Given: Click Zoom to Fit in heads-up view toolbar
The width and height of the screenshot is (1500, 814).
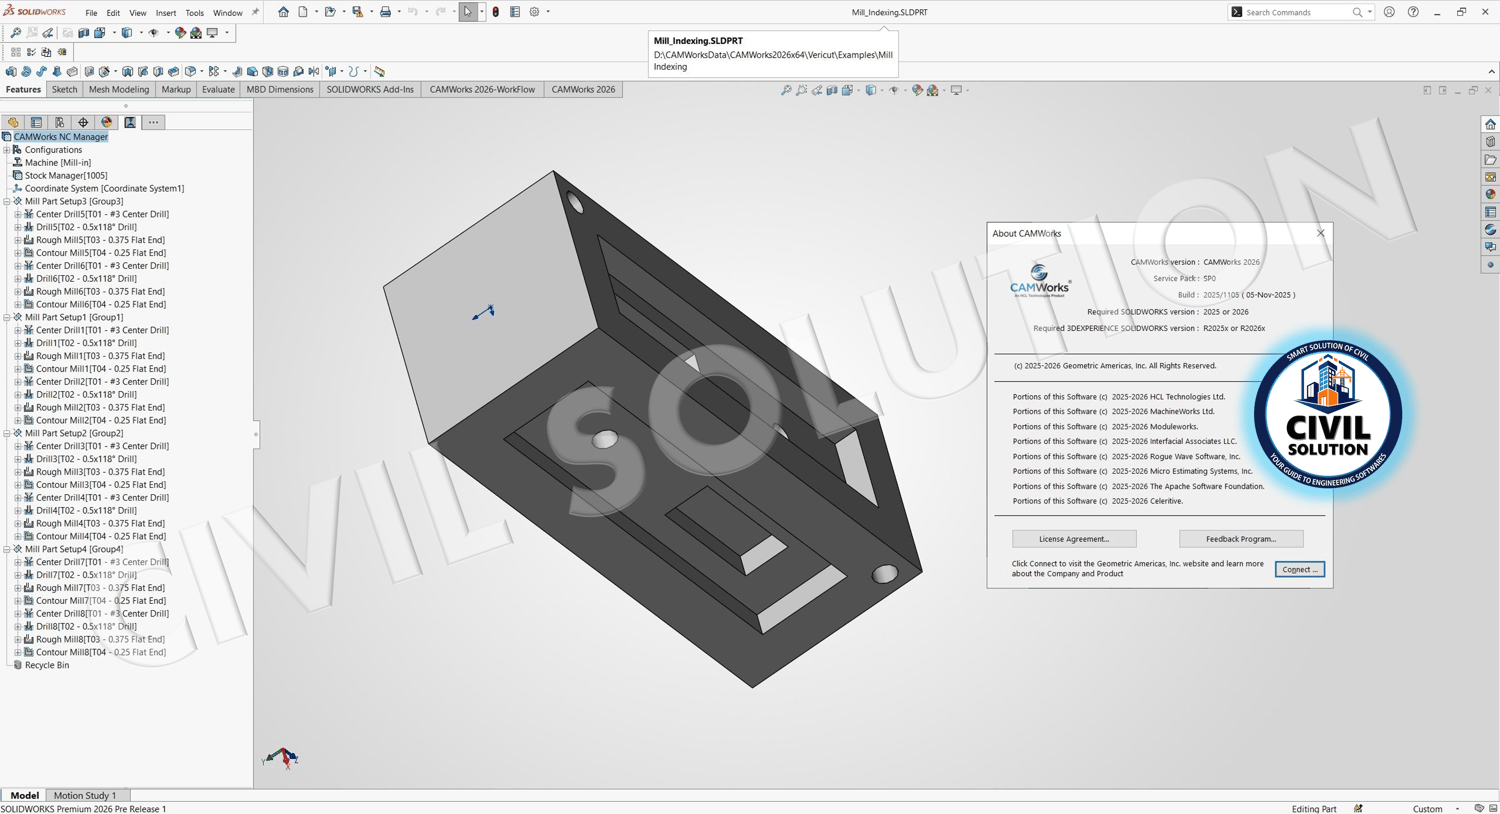Looking at the screenshot, I should (786, 90).
